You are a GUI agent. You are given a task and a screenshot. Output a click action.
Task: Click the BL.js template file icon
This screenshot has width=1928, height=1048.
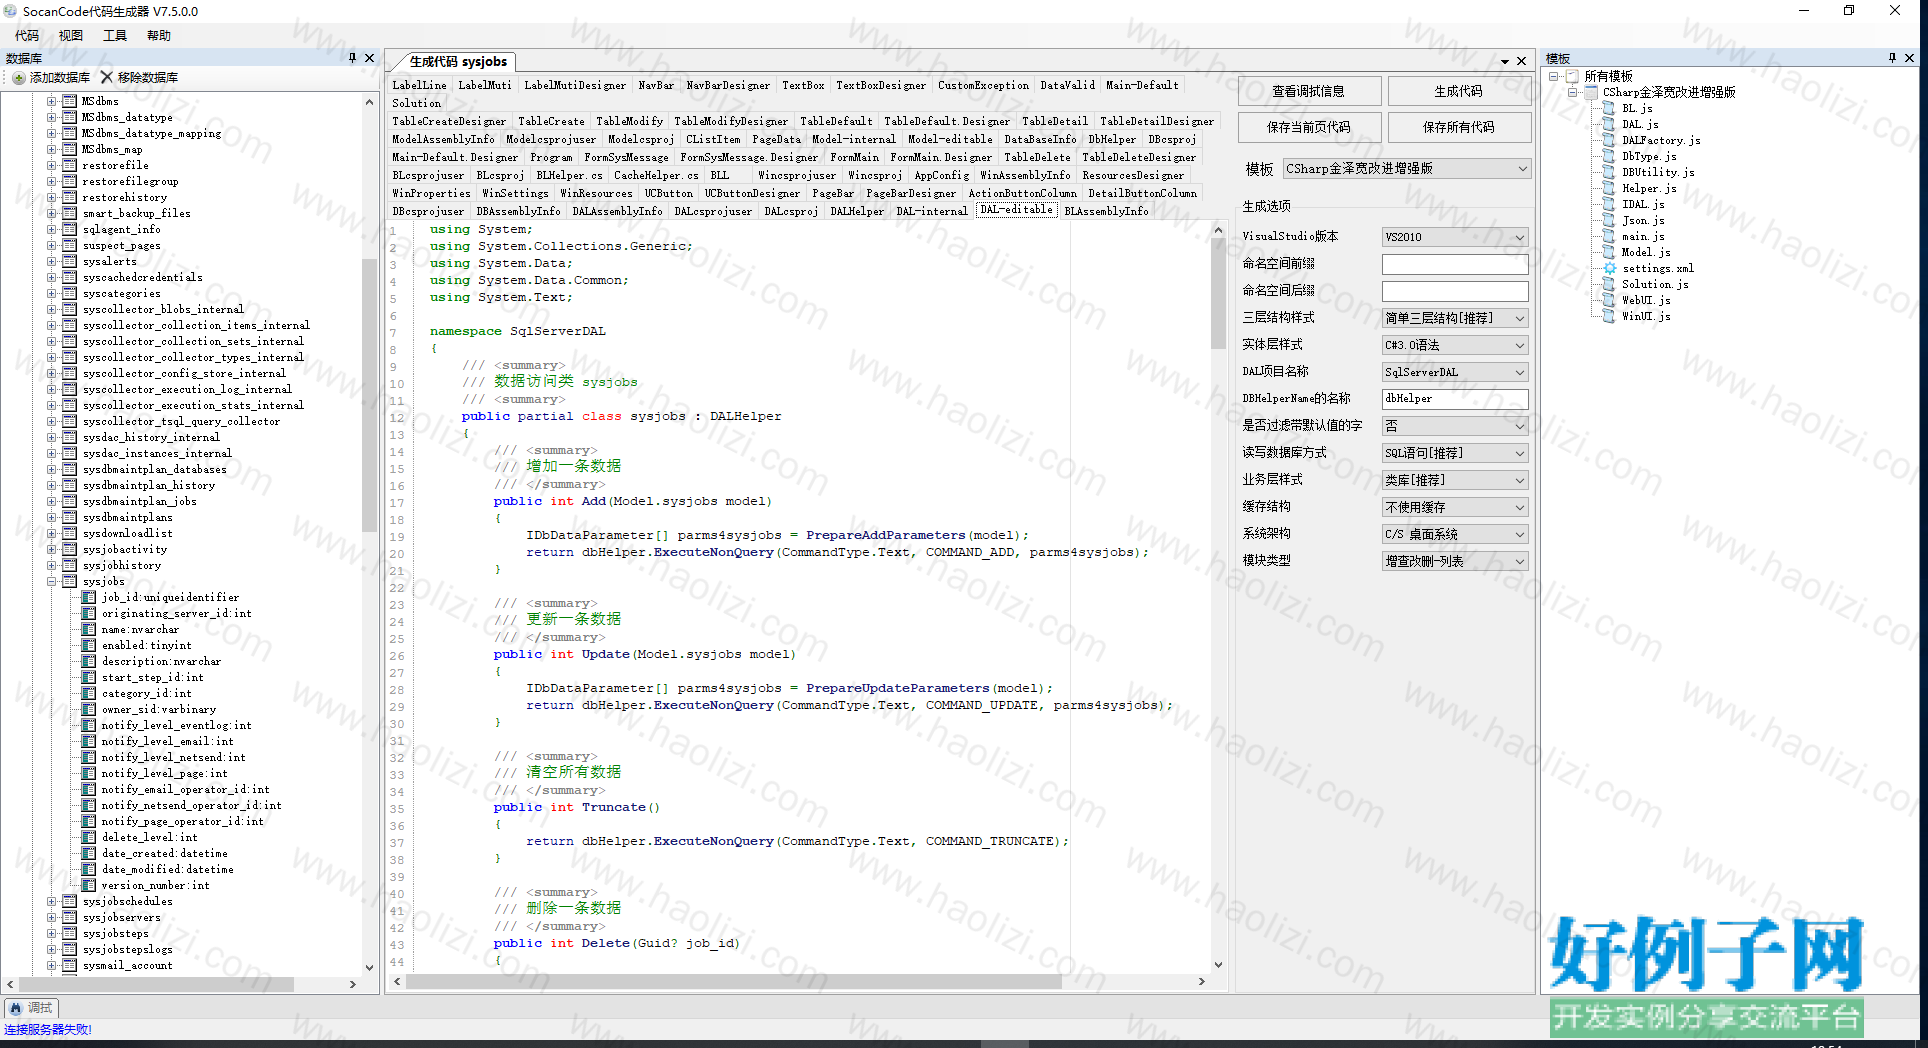1608,108
